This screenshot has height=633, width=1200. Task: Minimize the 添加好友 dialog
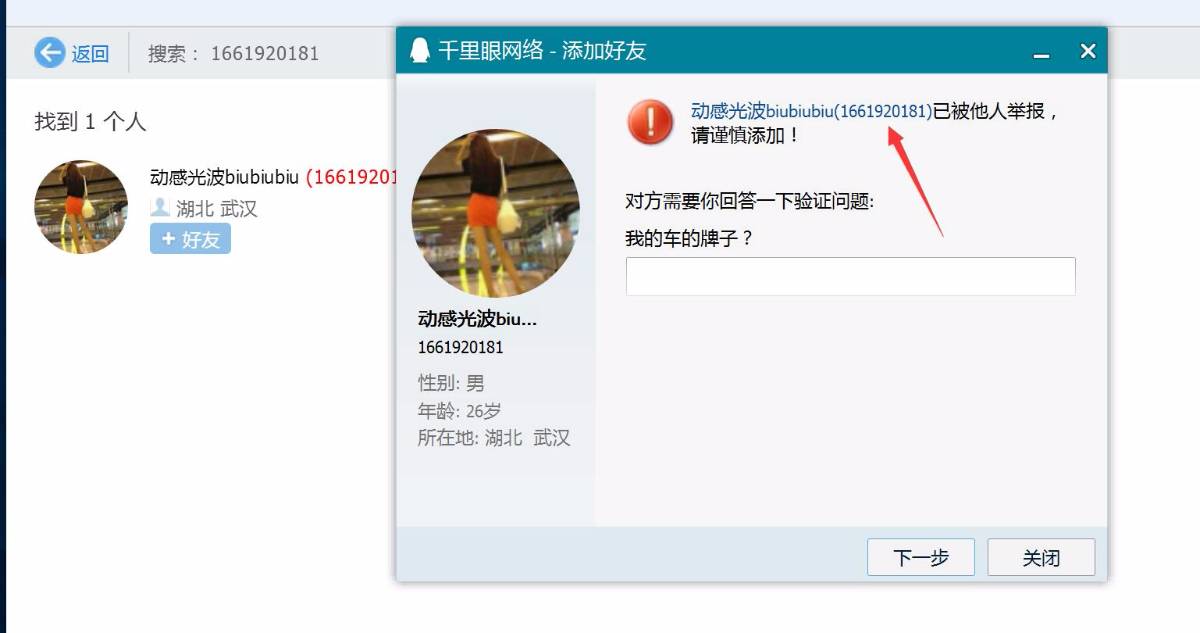pyautogui.click(x=1041, y=52)
